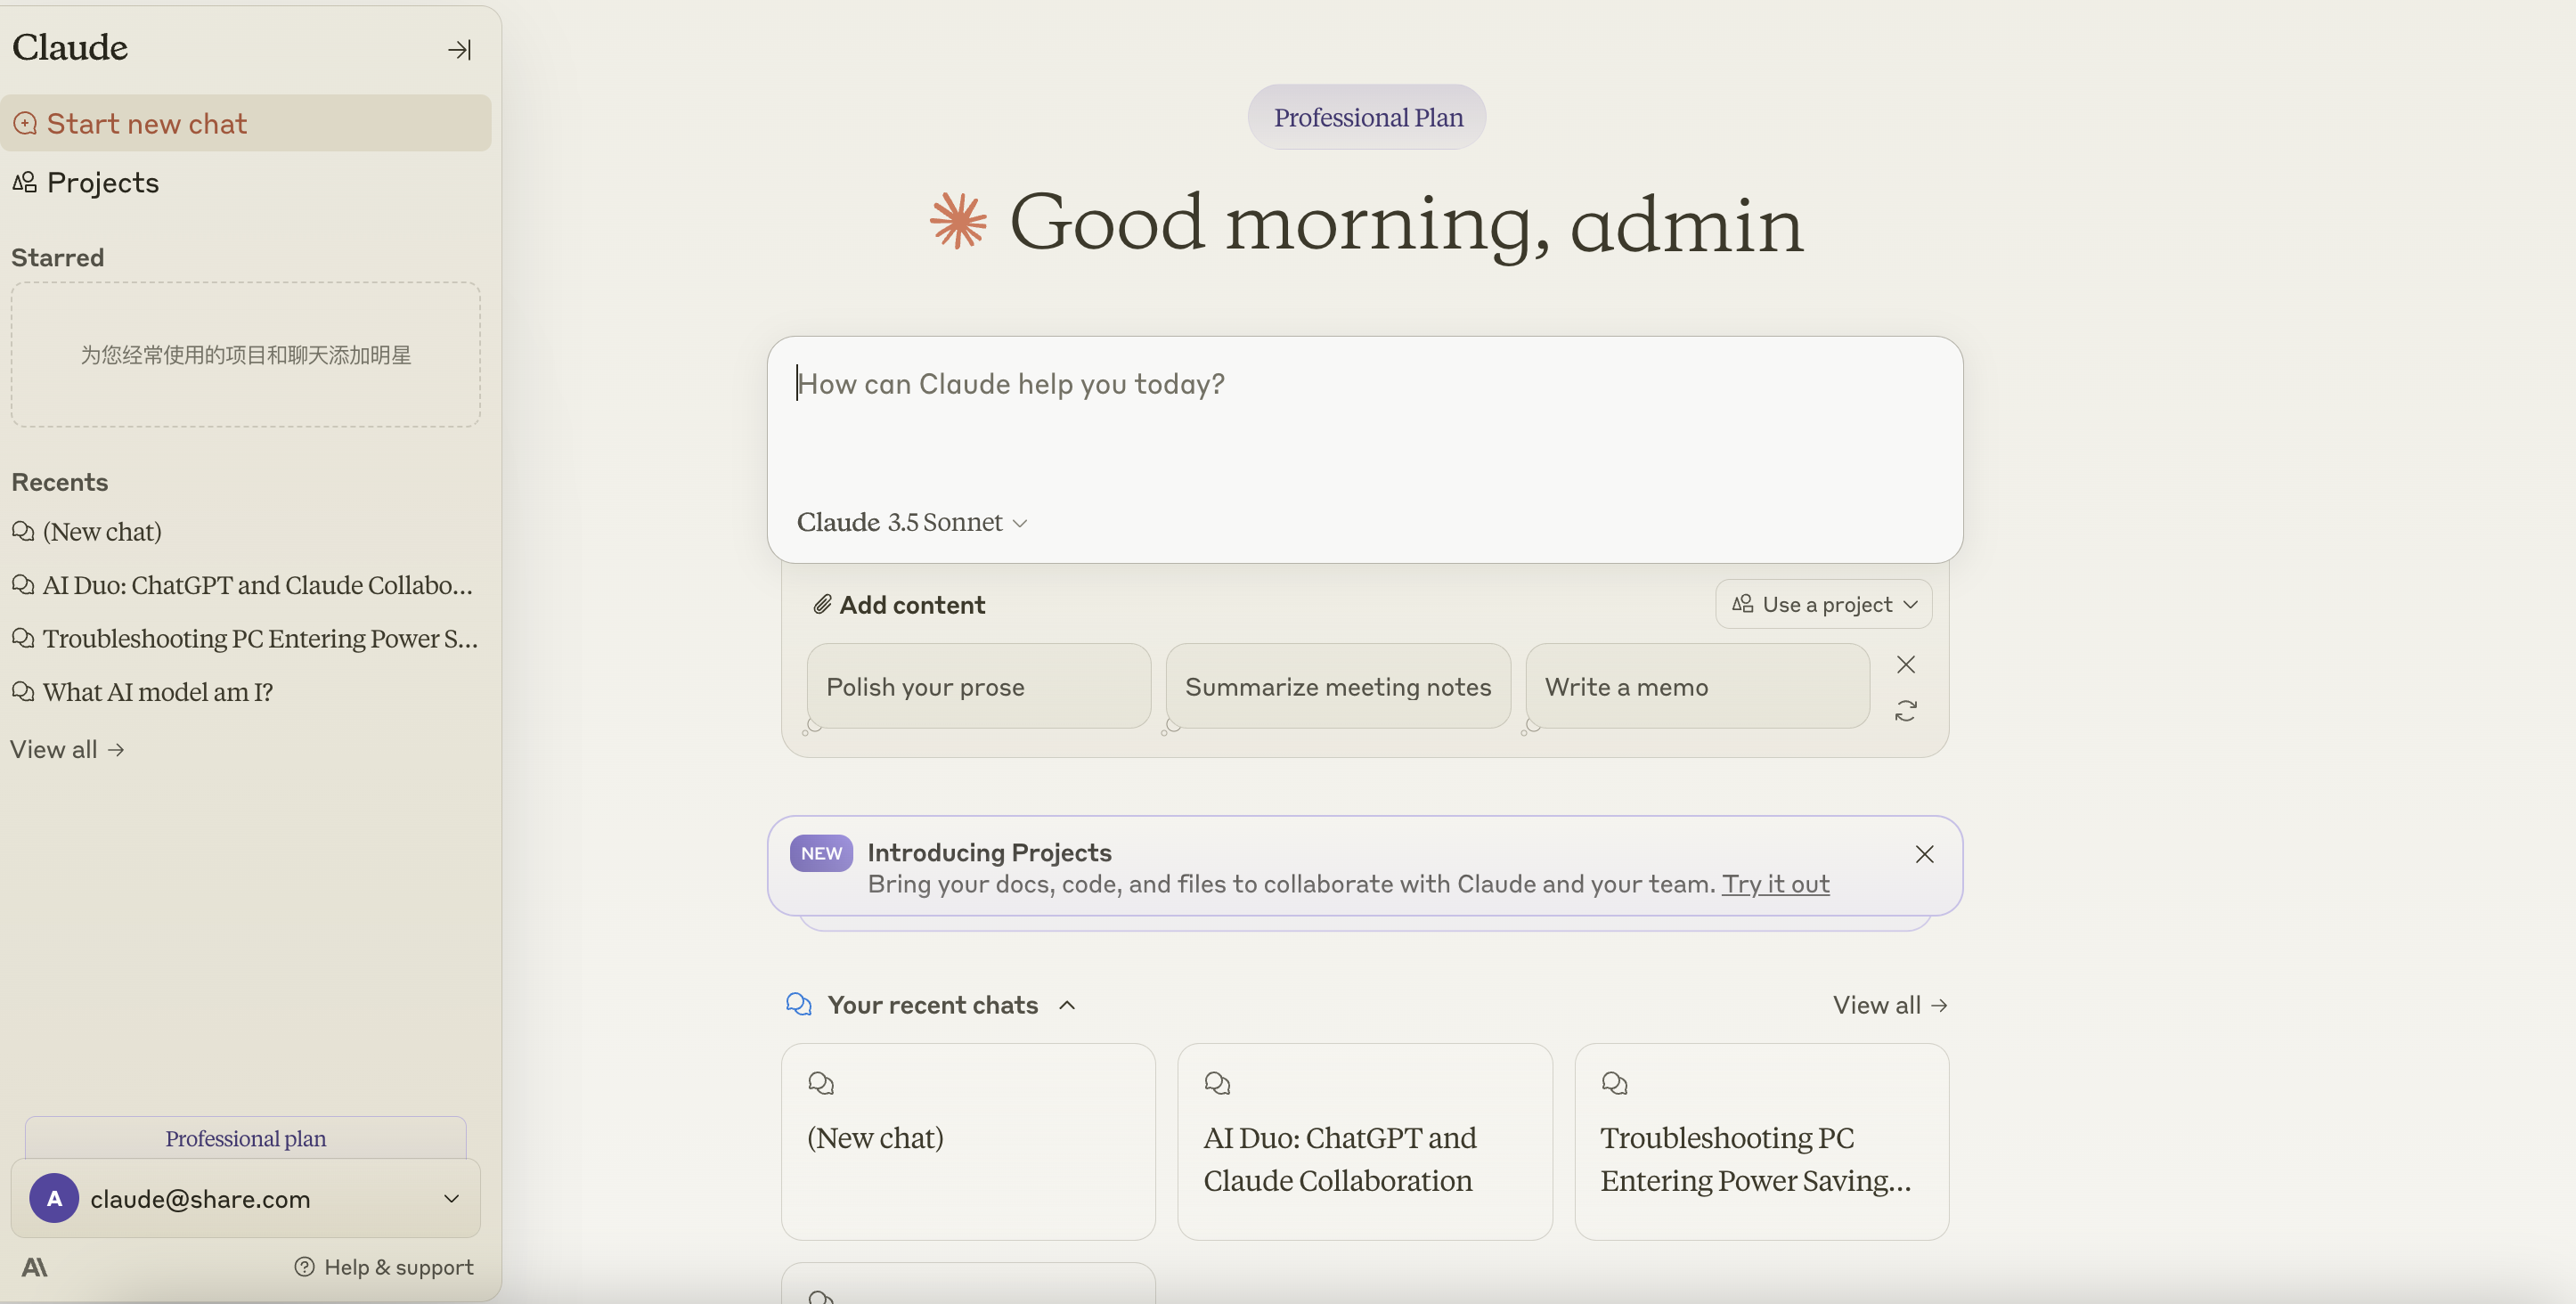The image size is (2576, 1304).
Task: Click the chat bubbles icon by Your recent chats
Action: click(x=798, y=1004)
